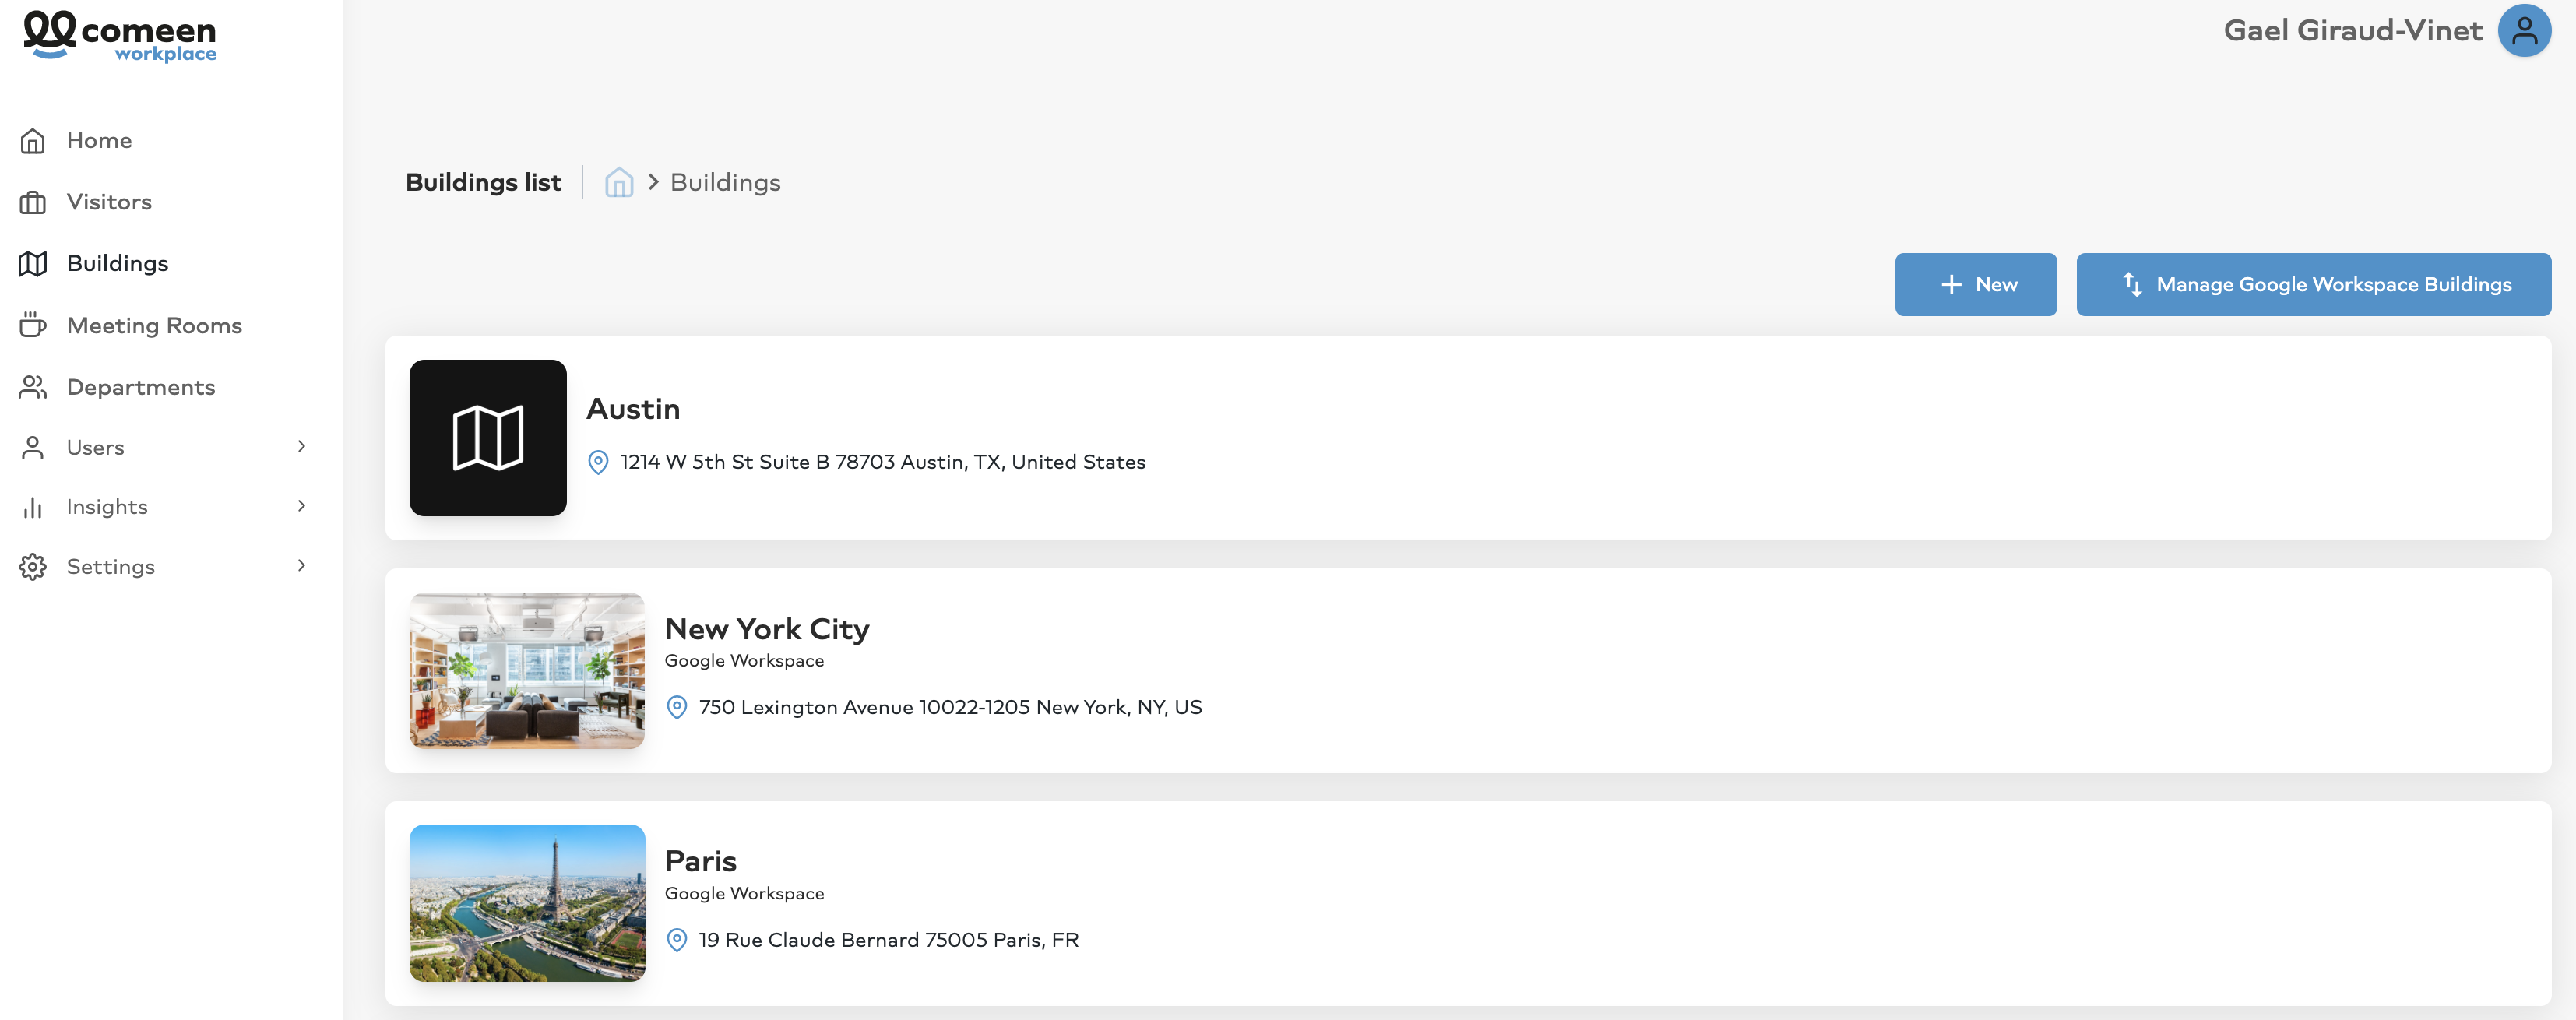The image size is (2576, 1020).
Task: Open the Paris Eiffel Tower thumbnail
Action: coord(527,903)
